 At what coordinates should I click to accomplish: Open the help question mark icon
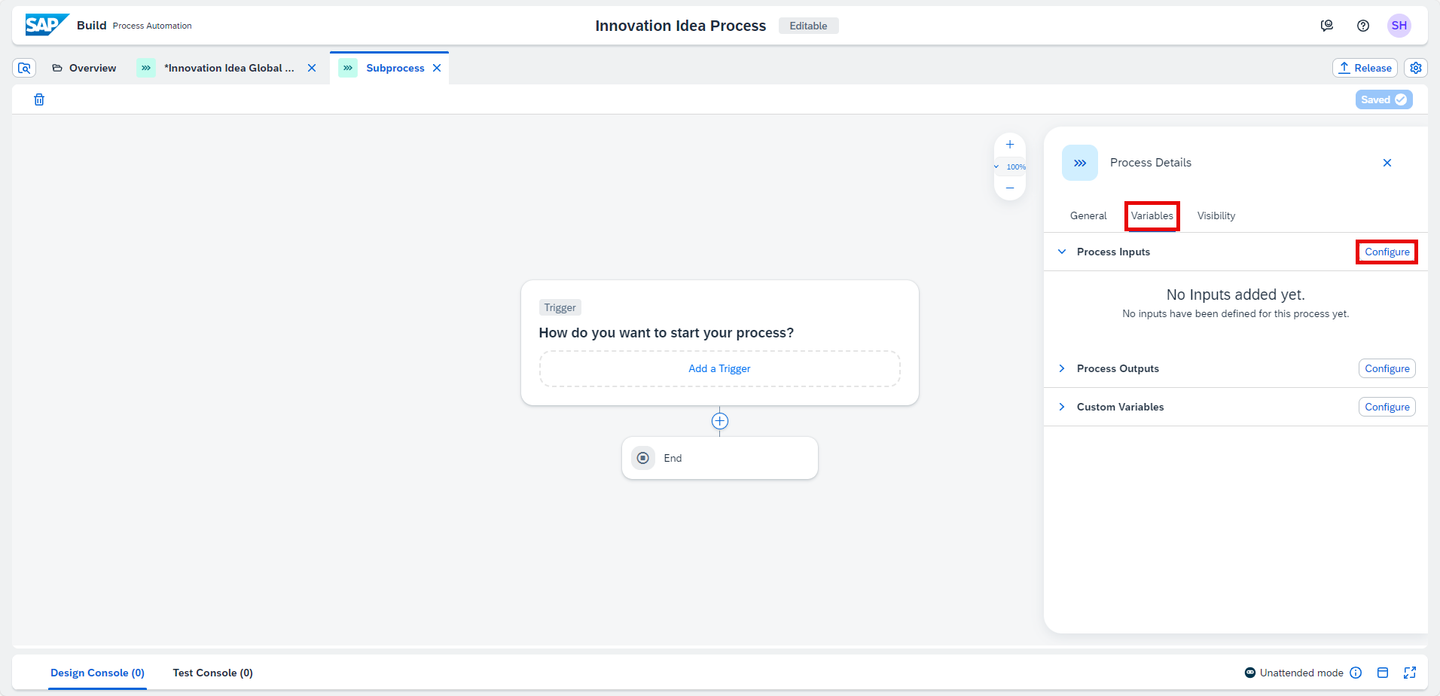1363,26
